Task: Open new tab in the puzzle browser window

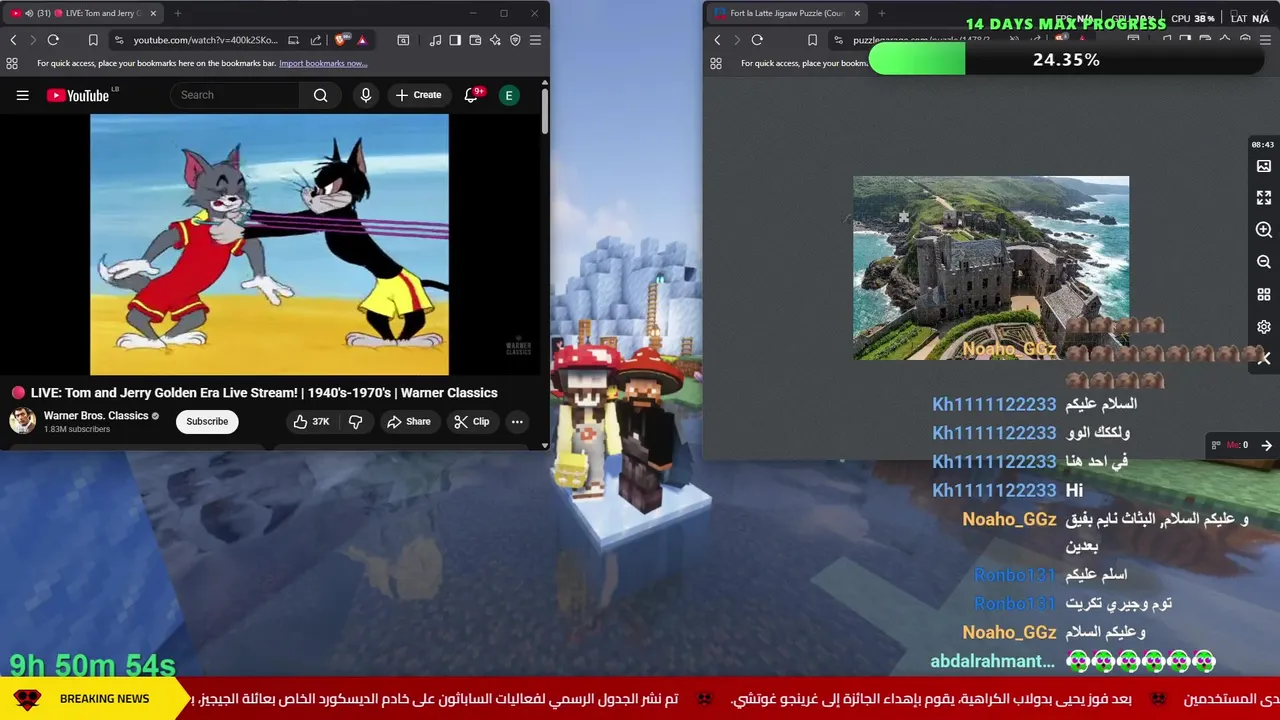Action: pos(883,13)
